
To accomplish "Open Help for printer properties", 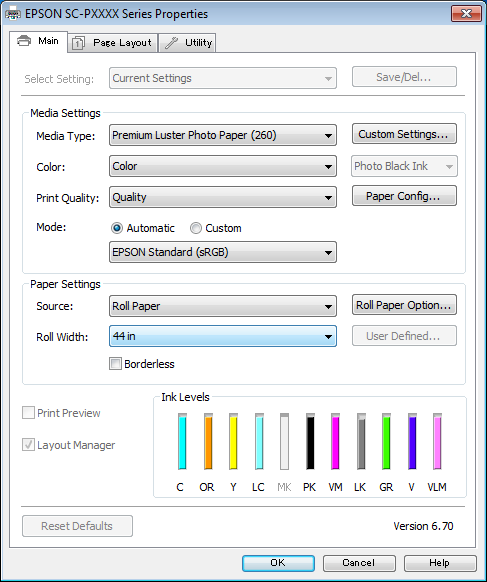I will click(x=440, y=563).
